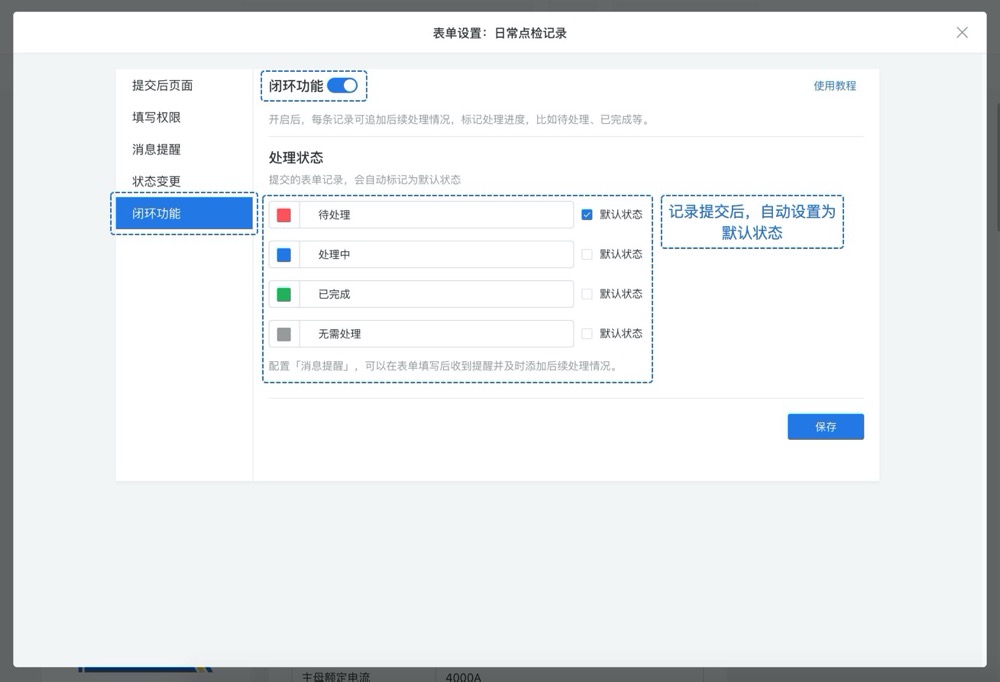Open the 使用教程 tutorial link

coord(834,86)
